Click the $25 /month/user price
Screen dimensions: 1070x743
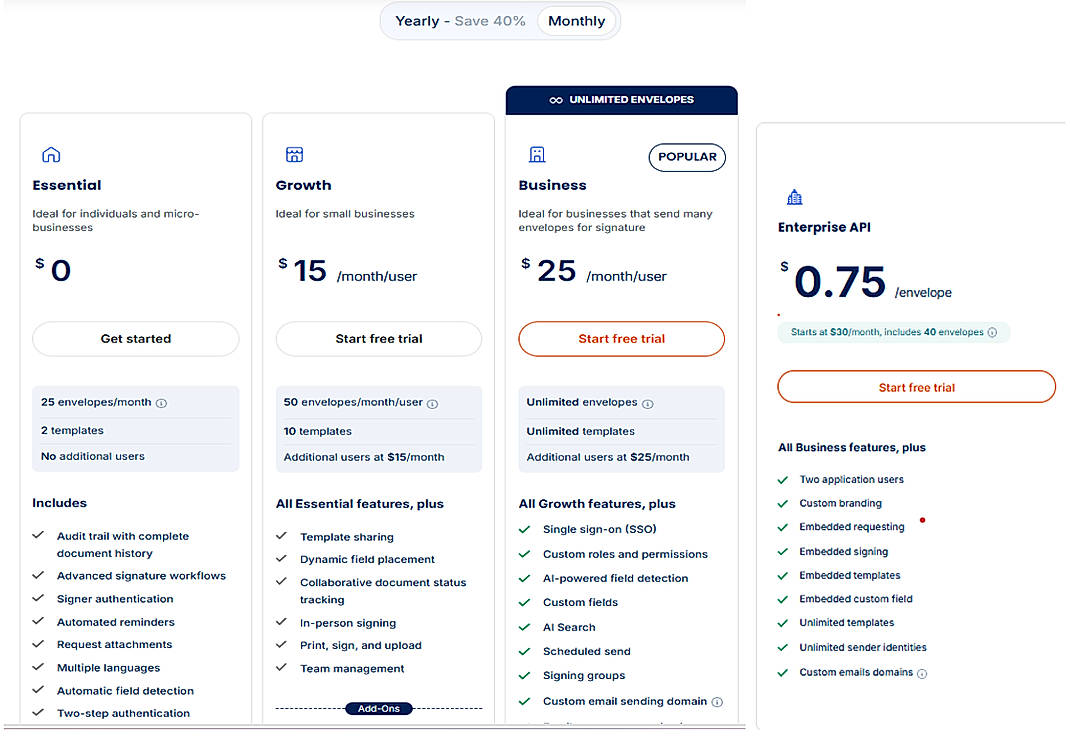pos(594,271)
